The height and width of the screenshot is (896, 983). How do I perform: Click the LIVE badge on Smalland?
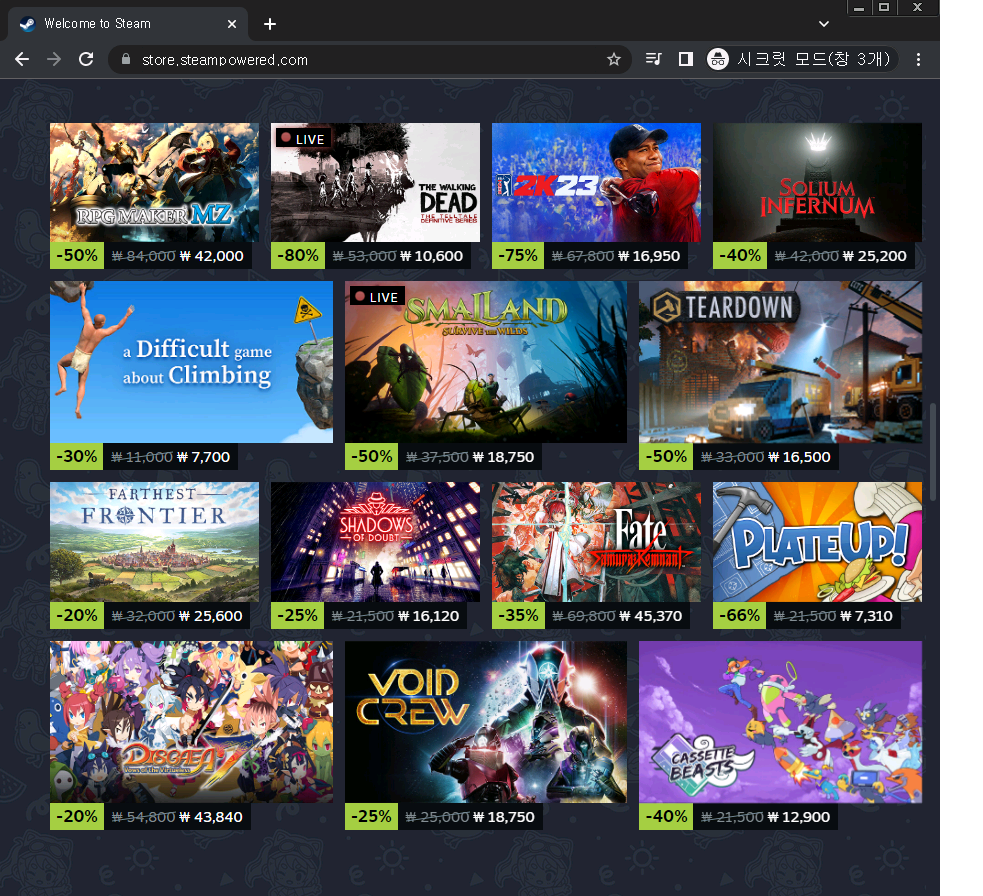377,297
